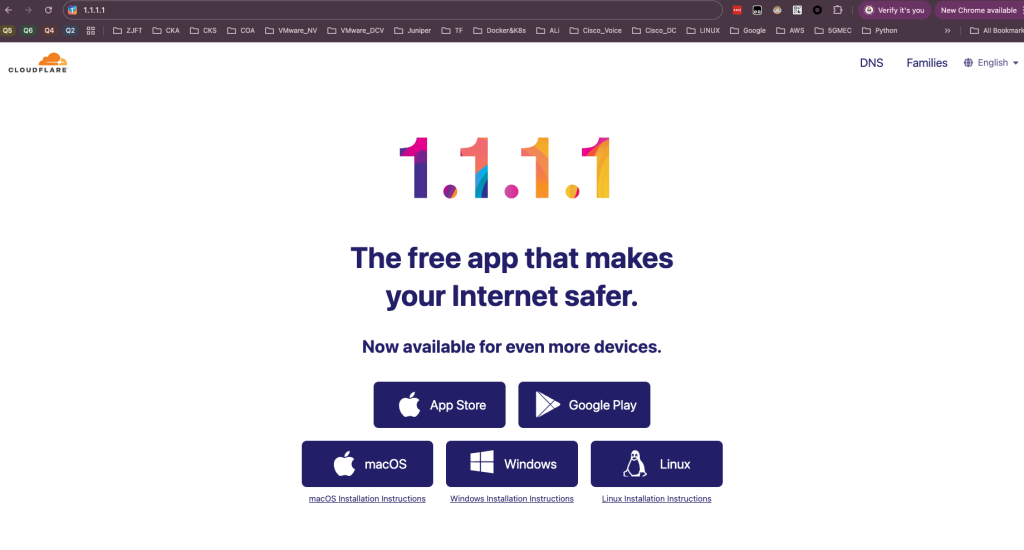Download the macOS app
This screenshot has width=1024, height=550.
coord(367,464)
